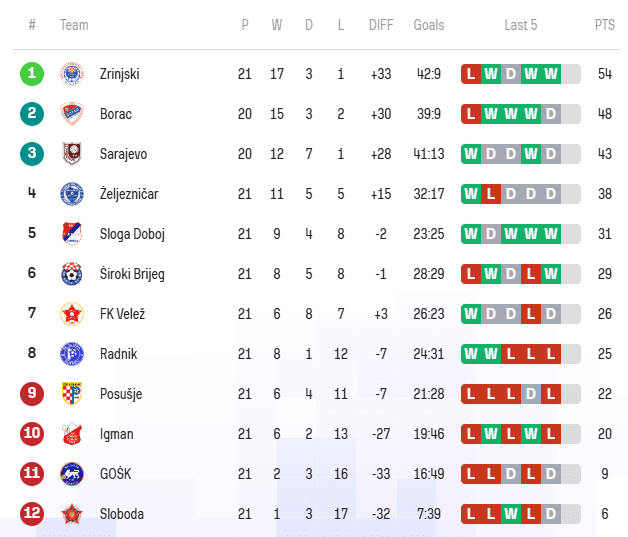Open the Zrinjski team name link
The image size is (628, 537).
click(119, 74)
